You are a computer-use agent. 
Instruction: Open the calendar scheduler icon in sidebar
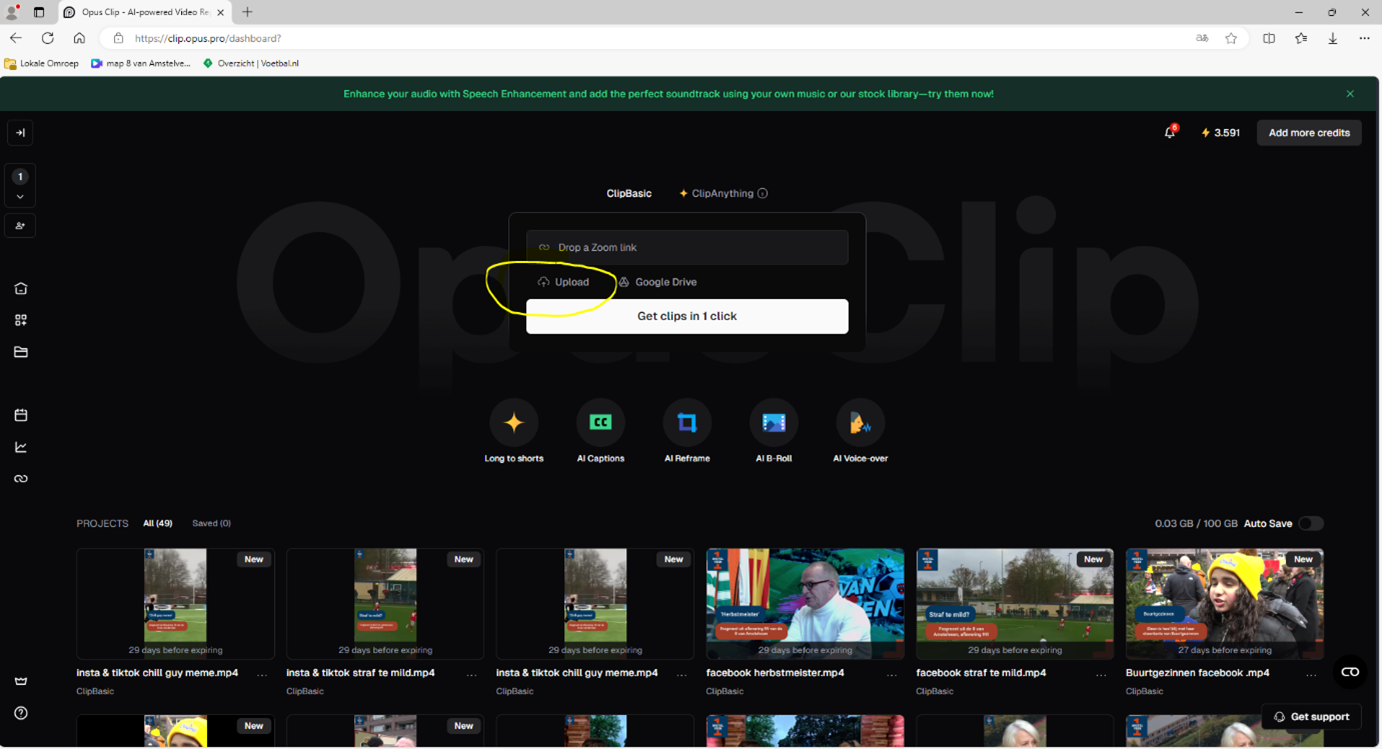pyautogui.click(x=21, y=415)
